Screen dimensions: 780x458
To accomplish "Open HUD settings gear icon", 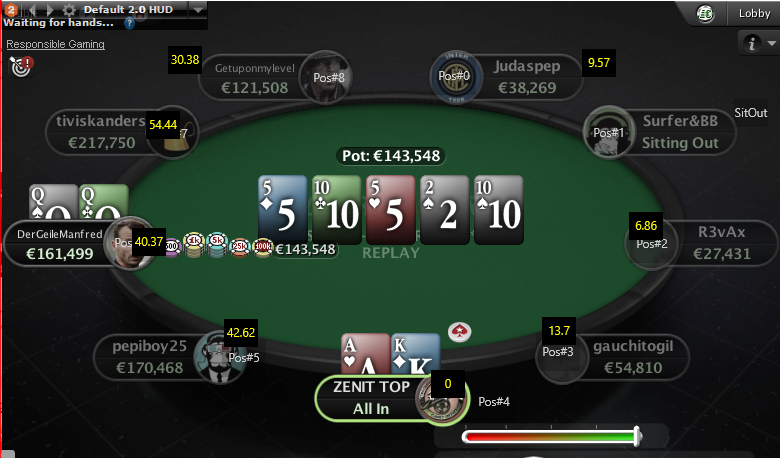I will (69, 10).
